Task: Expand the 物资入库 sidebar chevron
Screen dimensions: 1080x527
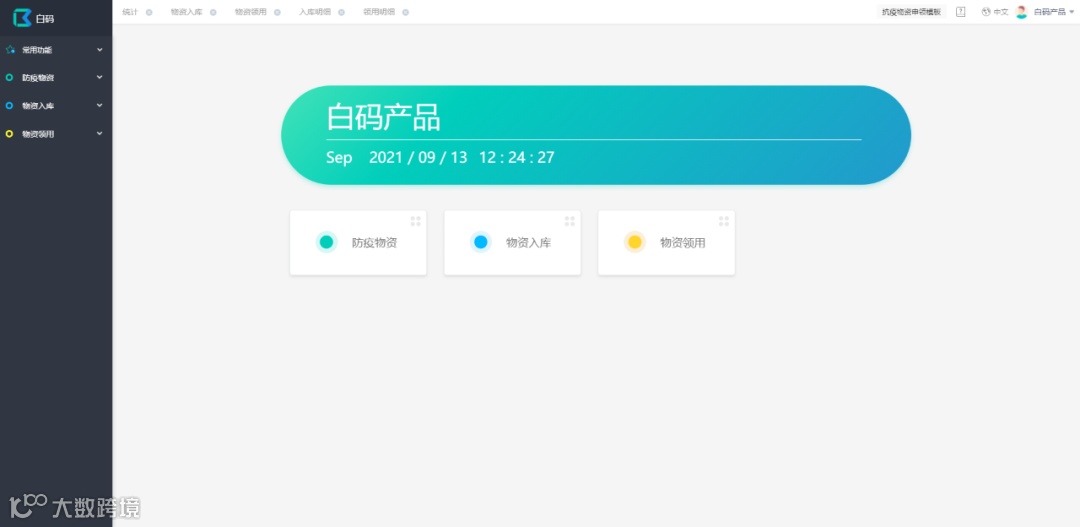Action: (99, 105)
